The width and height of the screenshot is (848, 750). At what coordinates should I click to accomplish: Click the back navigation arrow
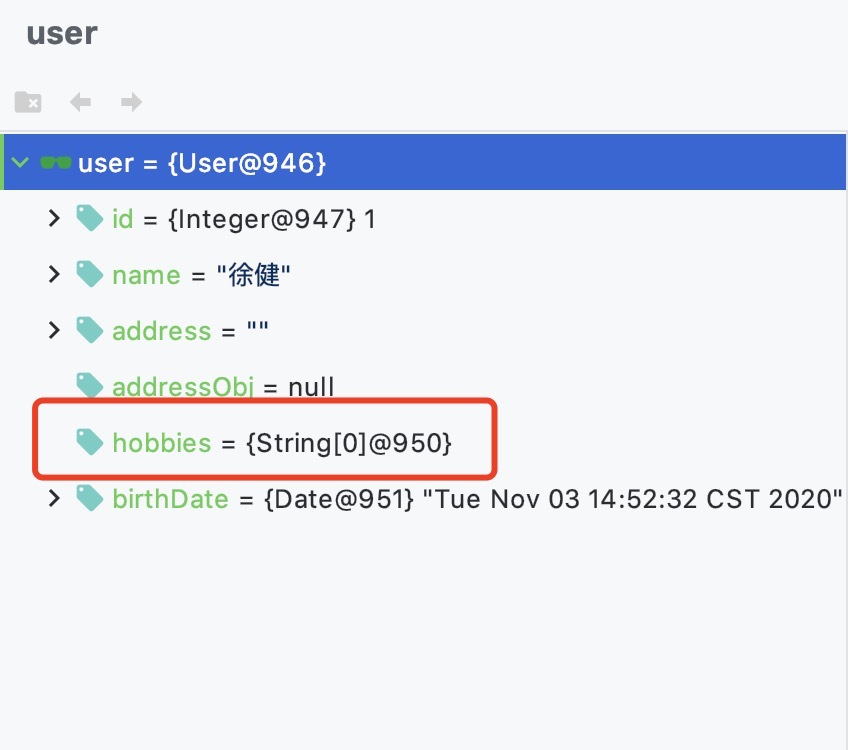(x=80, y=101)
